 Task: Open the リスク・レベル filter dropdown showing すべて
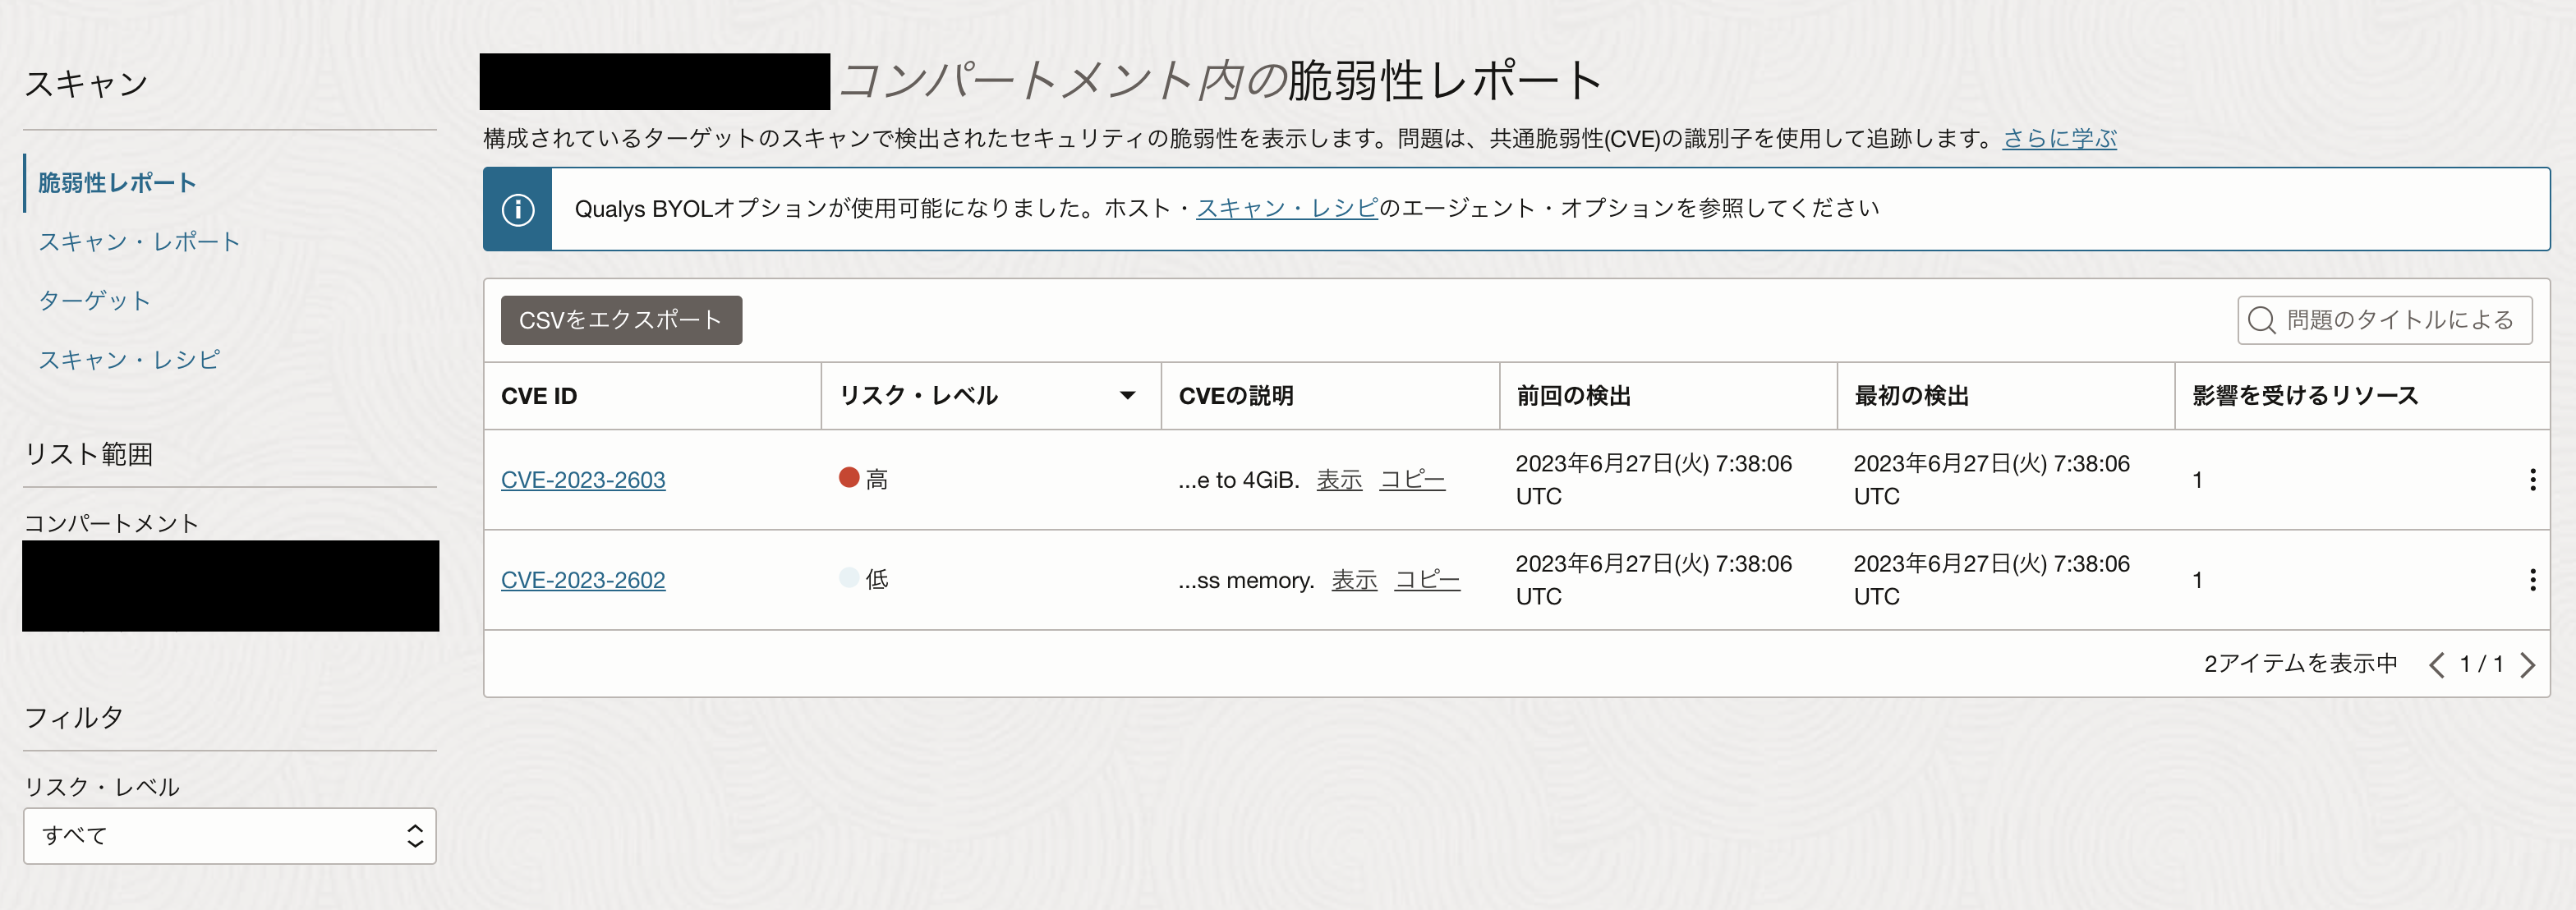pos(230,836)
